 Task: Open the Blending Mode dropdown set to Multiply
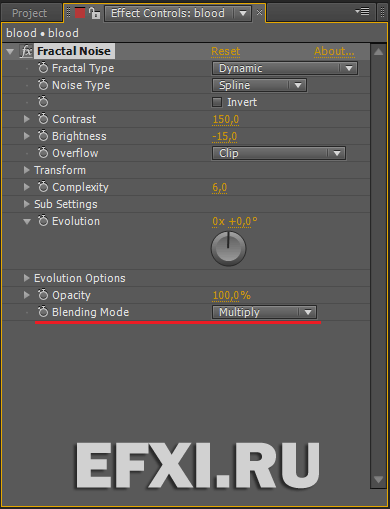(264, 312)
